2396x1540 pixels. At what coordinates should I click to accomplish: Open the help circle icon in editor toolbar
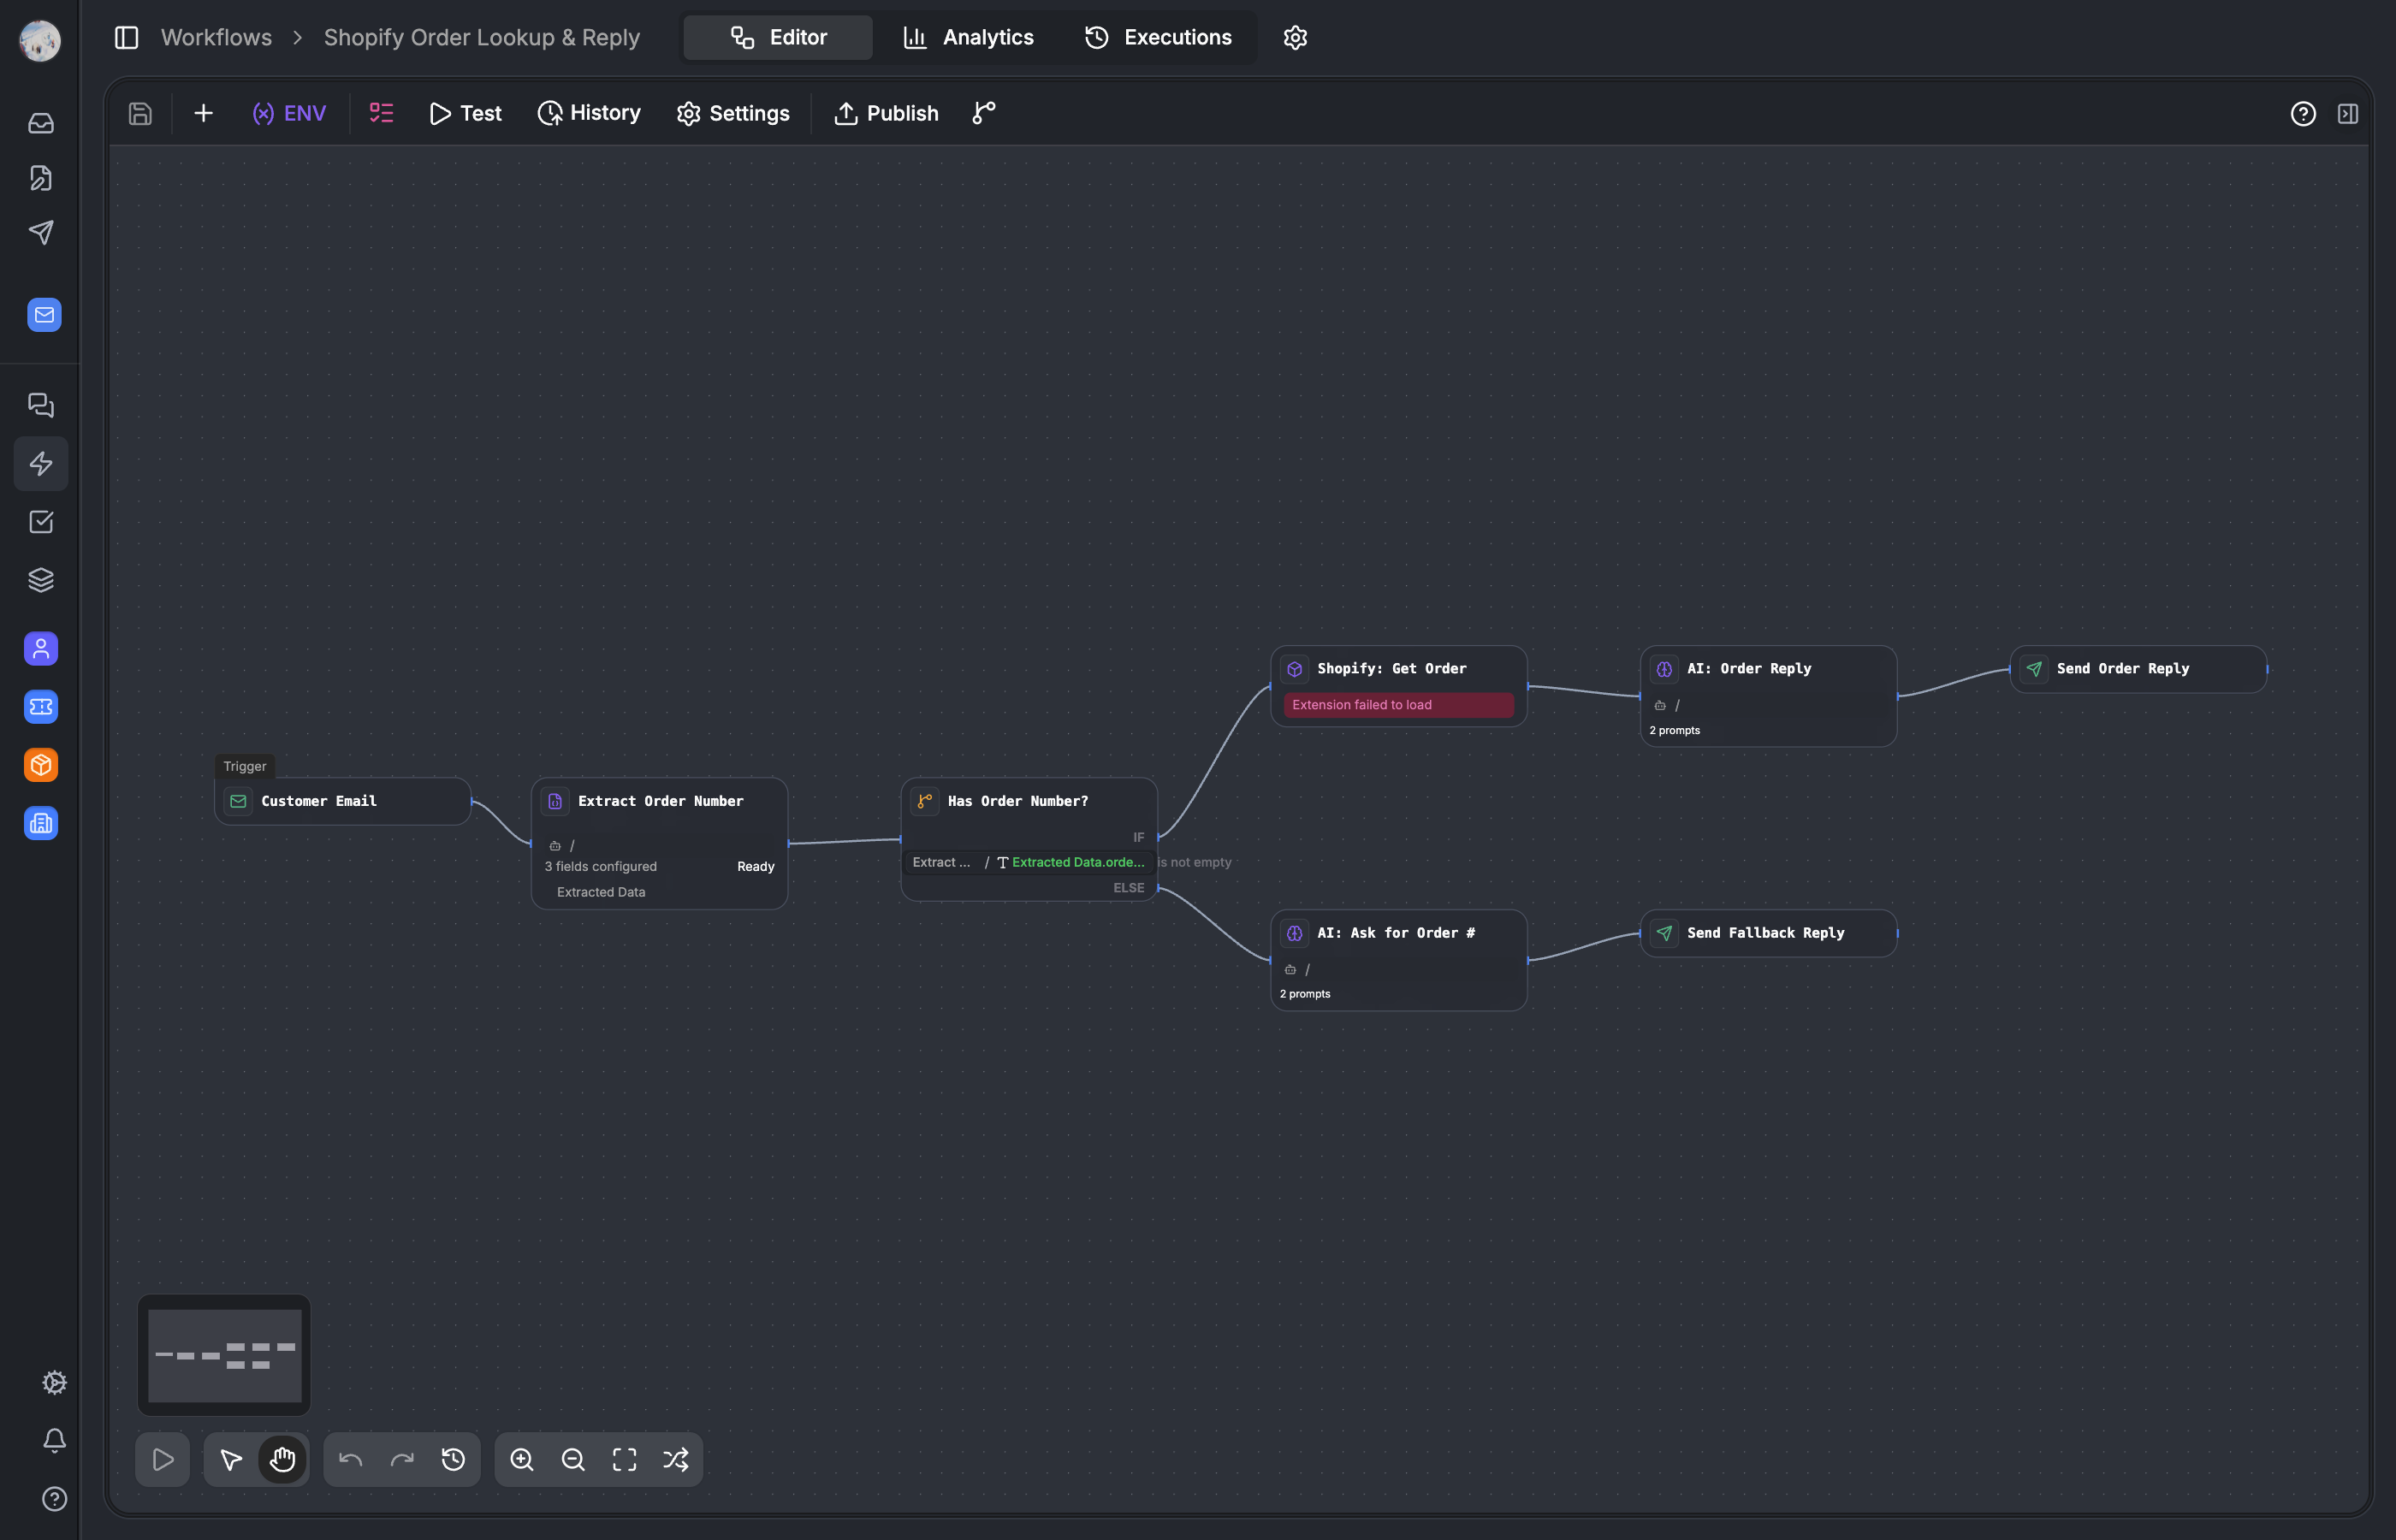(2303, 114)
